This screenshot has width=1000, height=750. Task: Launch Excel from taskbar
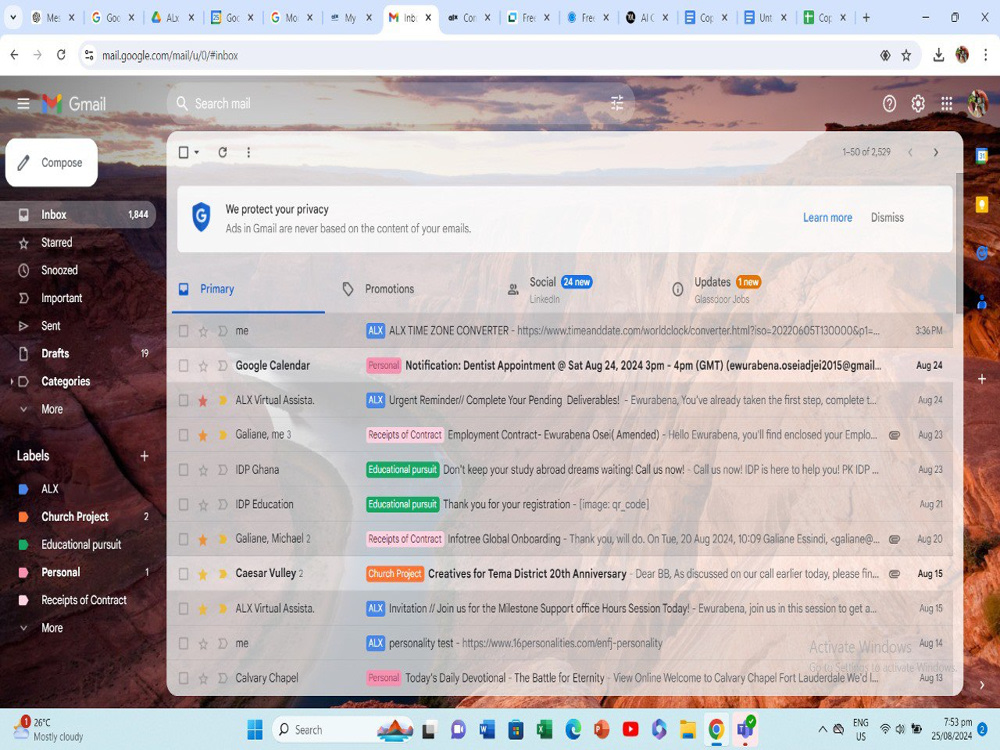pyautogui.click(x=544, y=729)
